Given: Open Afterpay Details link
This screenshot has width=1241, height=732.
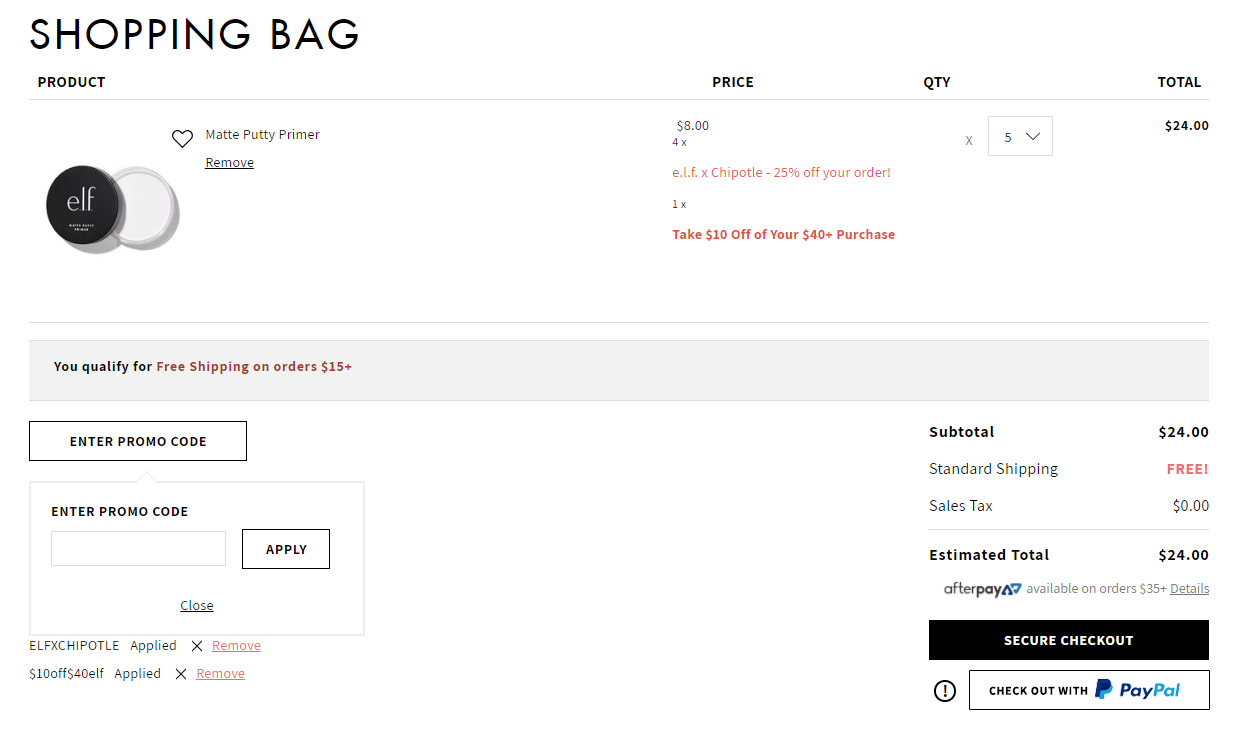Looking at the screenshot, I should 1189,589.
